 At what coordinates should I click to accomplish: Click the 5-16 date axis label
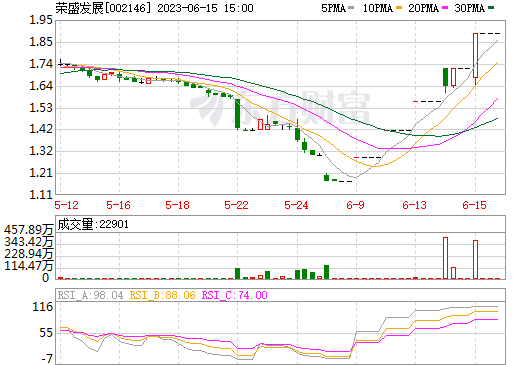pyautogui.click(x=118, y=205)
